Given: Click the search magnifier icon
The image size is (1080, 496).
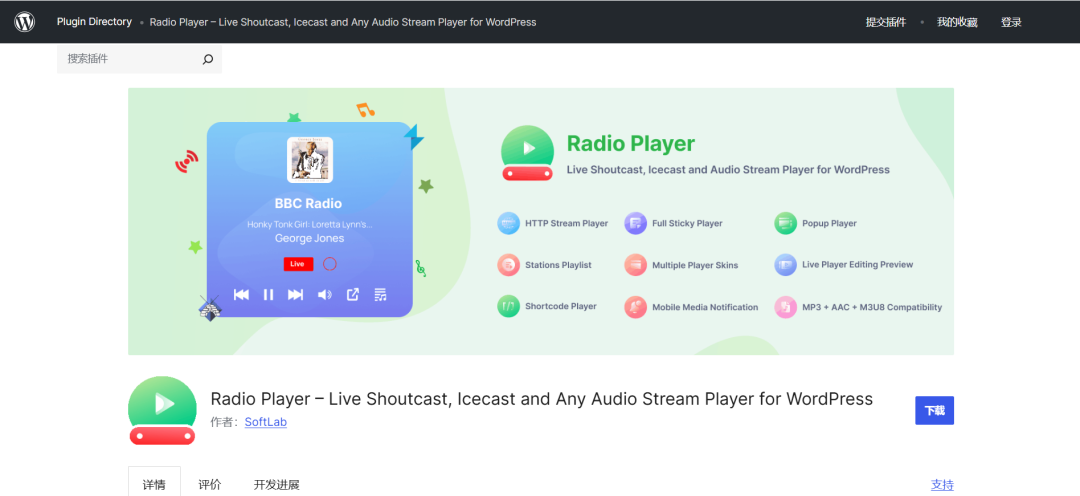Looking at the screenshot, I should pyautogui.click(x=208, y=60).
